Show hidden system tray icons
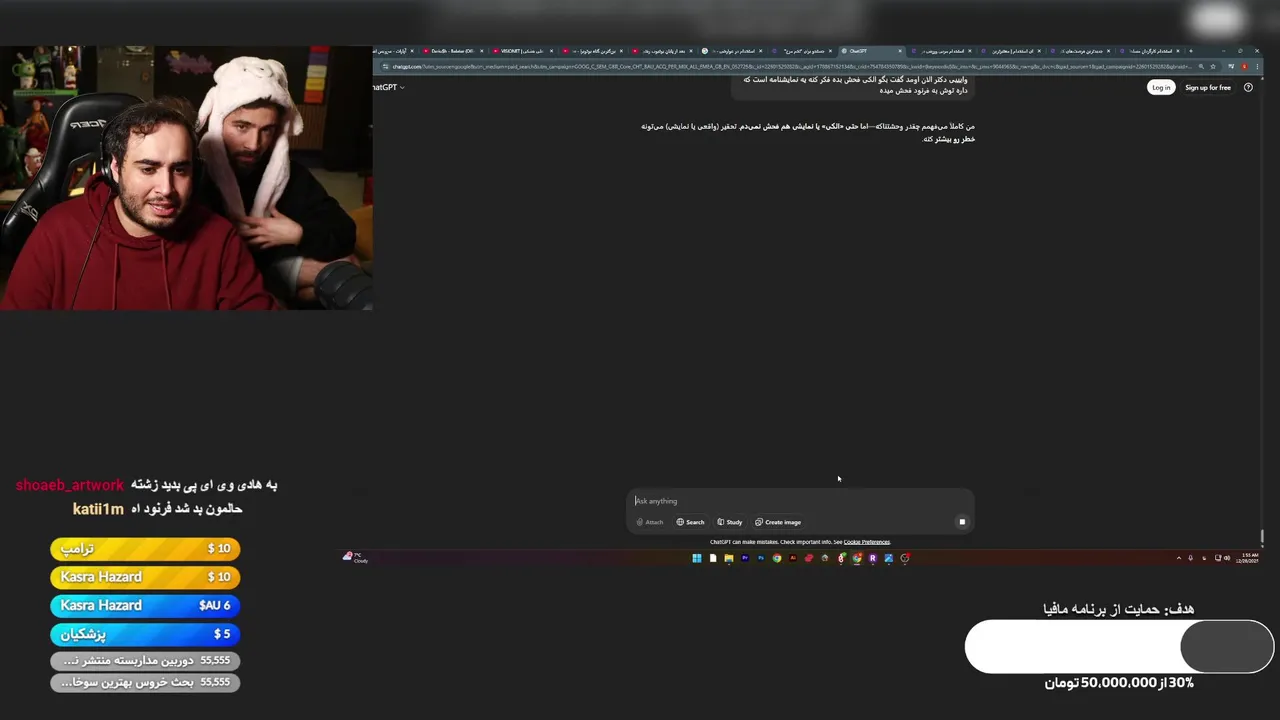This screenshot has width=1280, height=720. tap(1178, 558)
